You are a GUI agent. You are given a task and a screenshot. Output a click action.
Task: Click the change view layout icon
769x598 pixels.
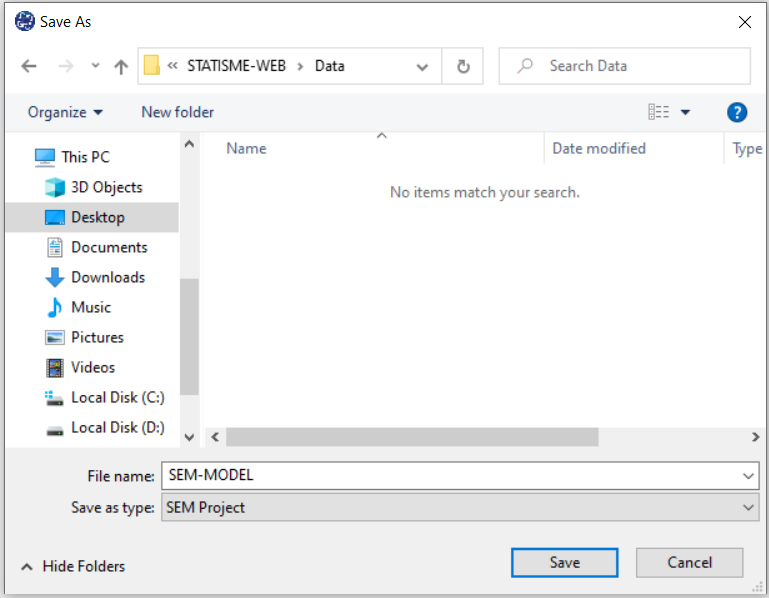tap(659, 112)
